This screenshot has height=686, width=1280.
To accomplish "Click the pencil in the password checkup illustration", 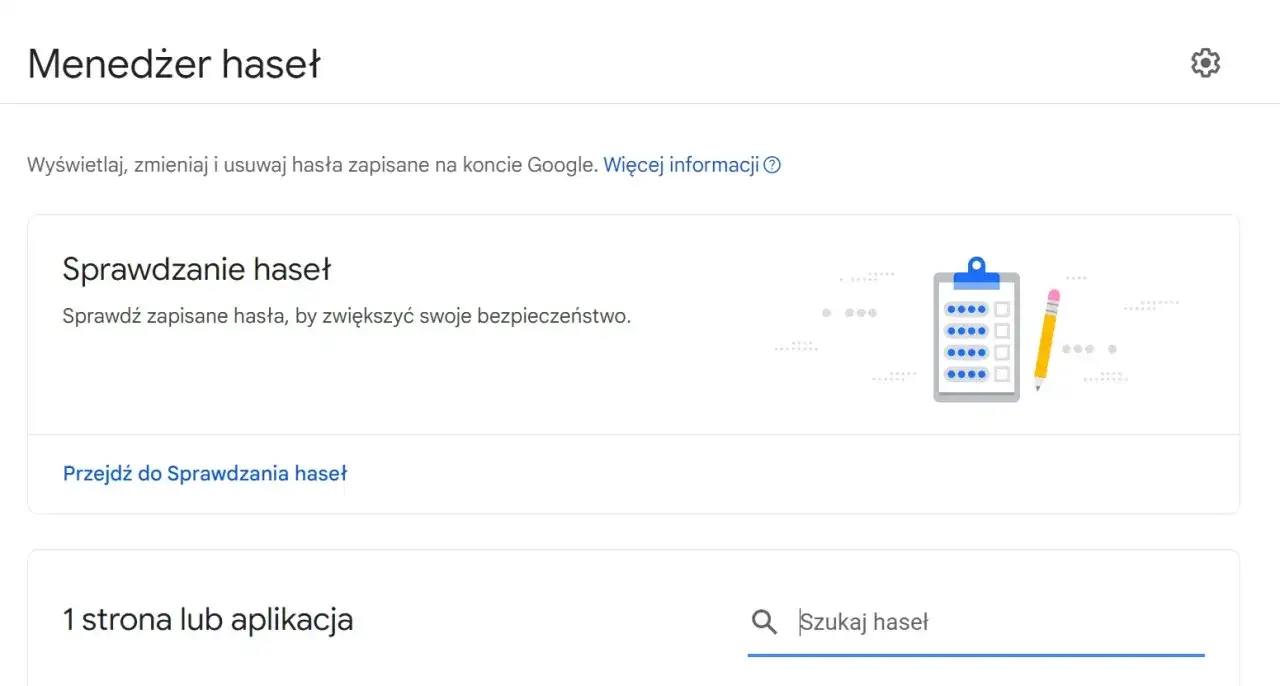I will pyautogui.click(x=1046, y=340).
